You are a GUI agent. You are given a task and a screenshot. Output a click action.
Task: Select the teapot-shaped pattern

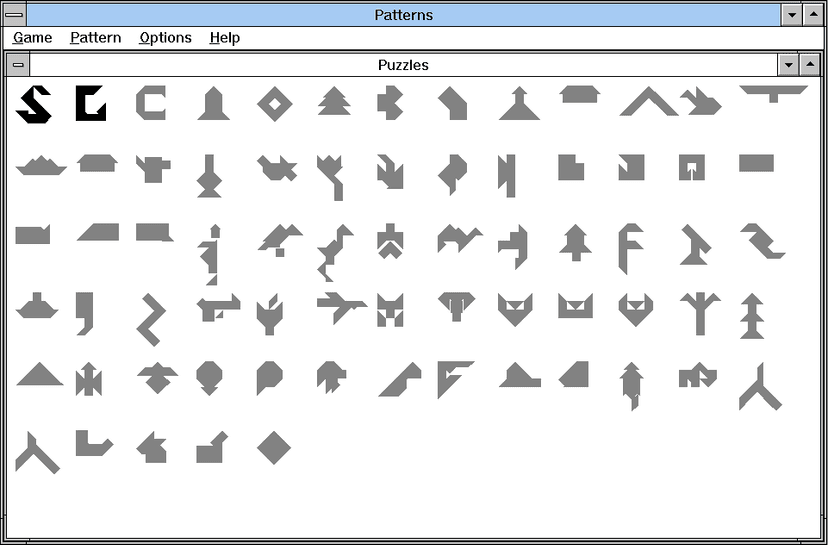pos(153,169)
